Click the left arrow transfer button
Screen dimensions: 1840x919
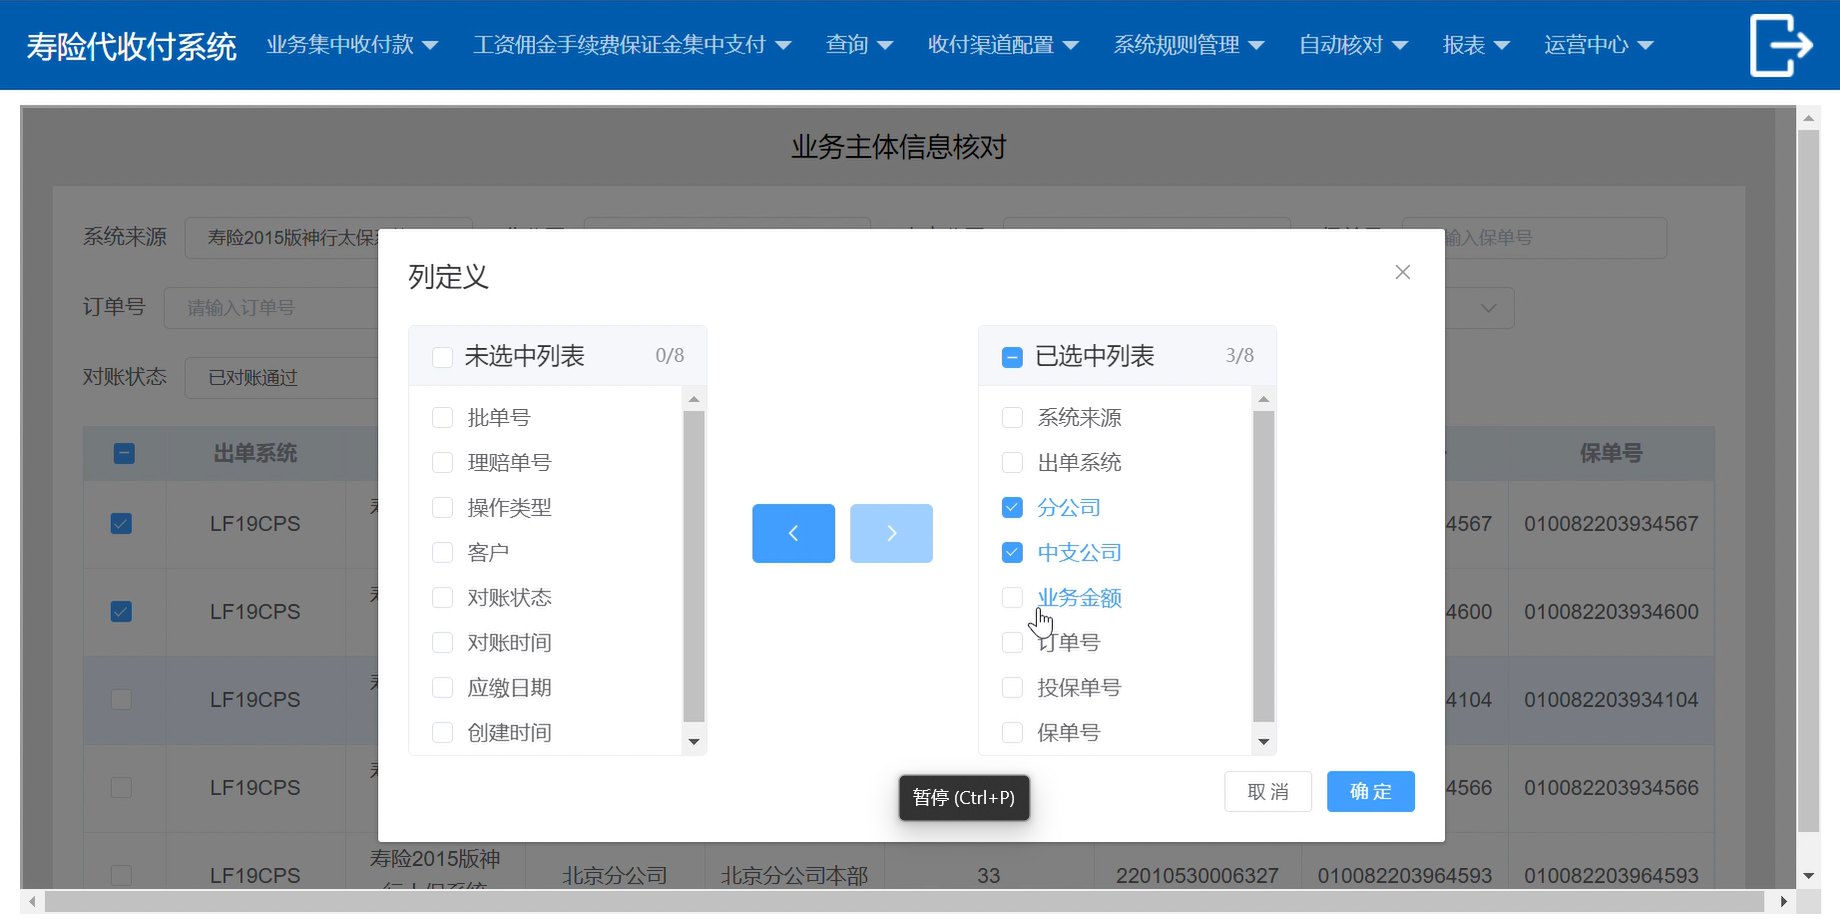(793, 533)
